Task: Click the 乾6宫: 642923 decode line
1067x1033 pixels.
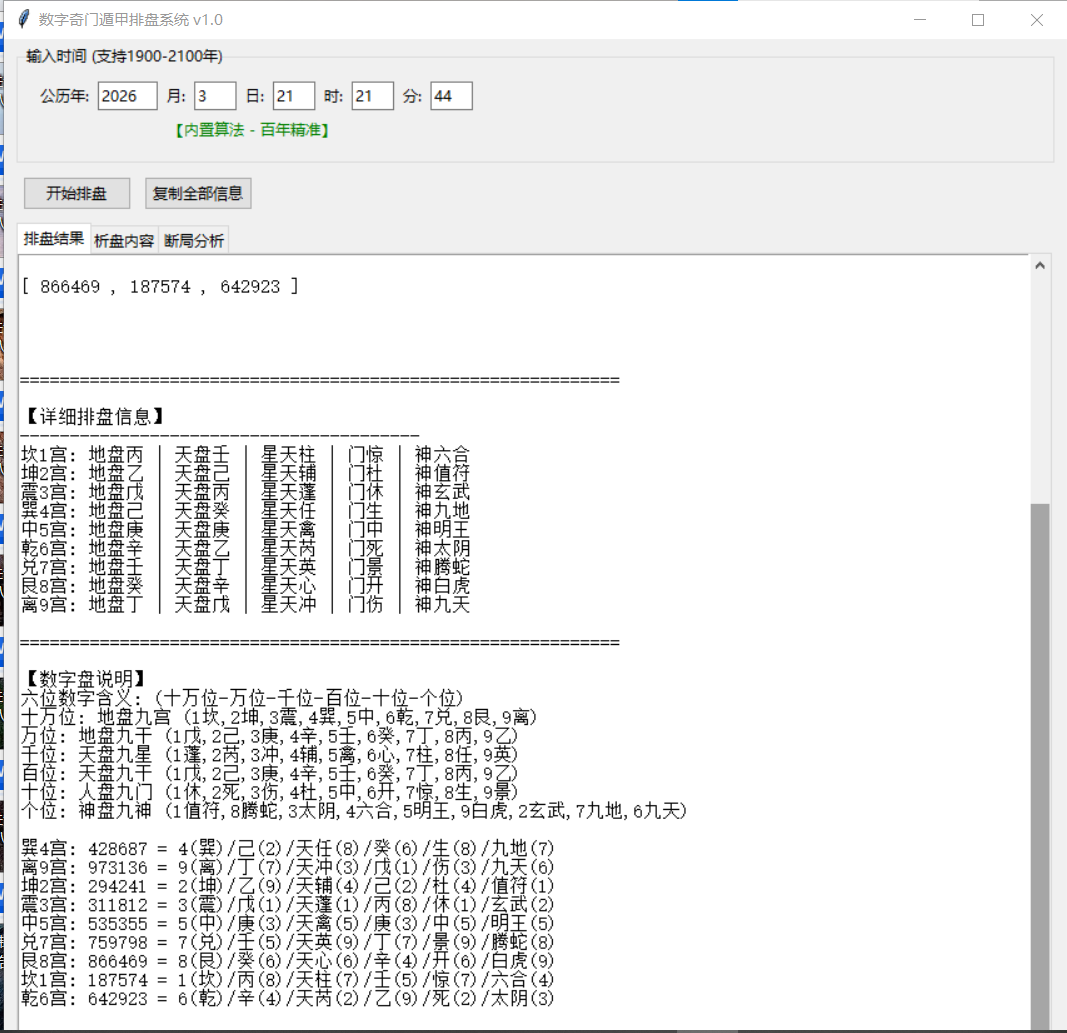Action: pyautogui.click(x=288, y=998)
